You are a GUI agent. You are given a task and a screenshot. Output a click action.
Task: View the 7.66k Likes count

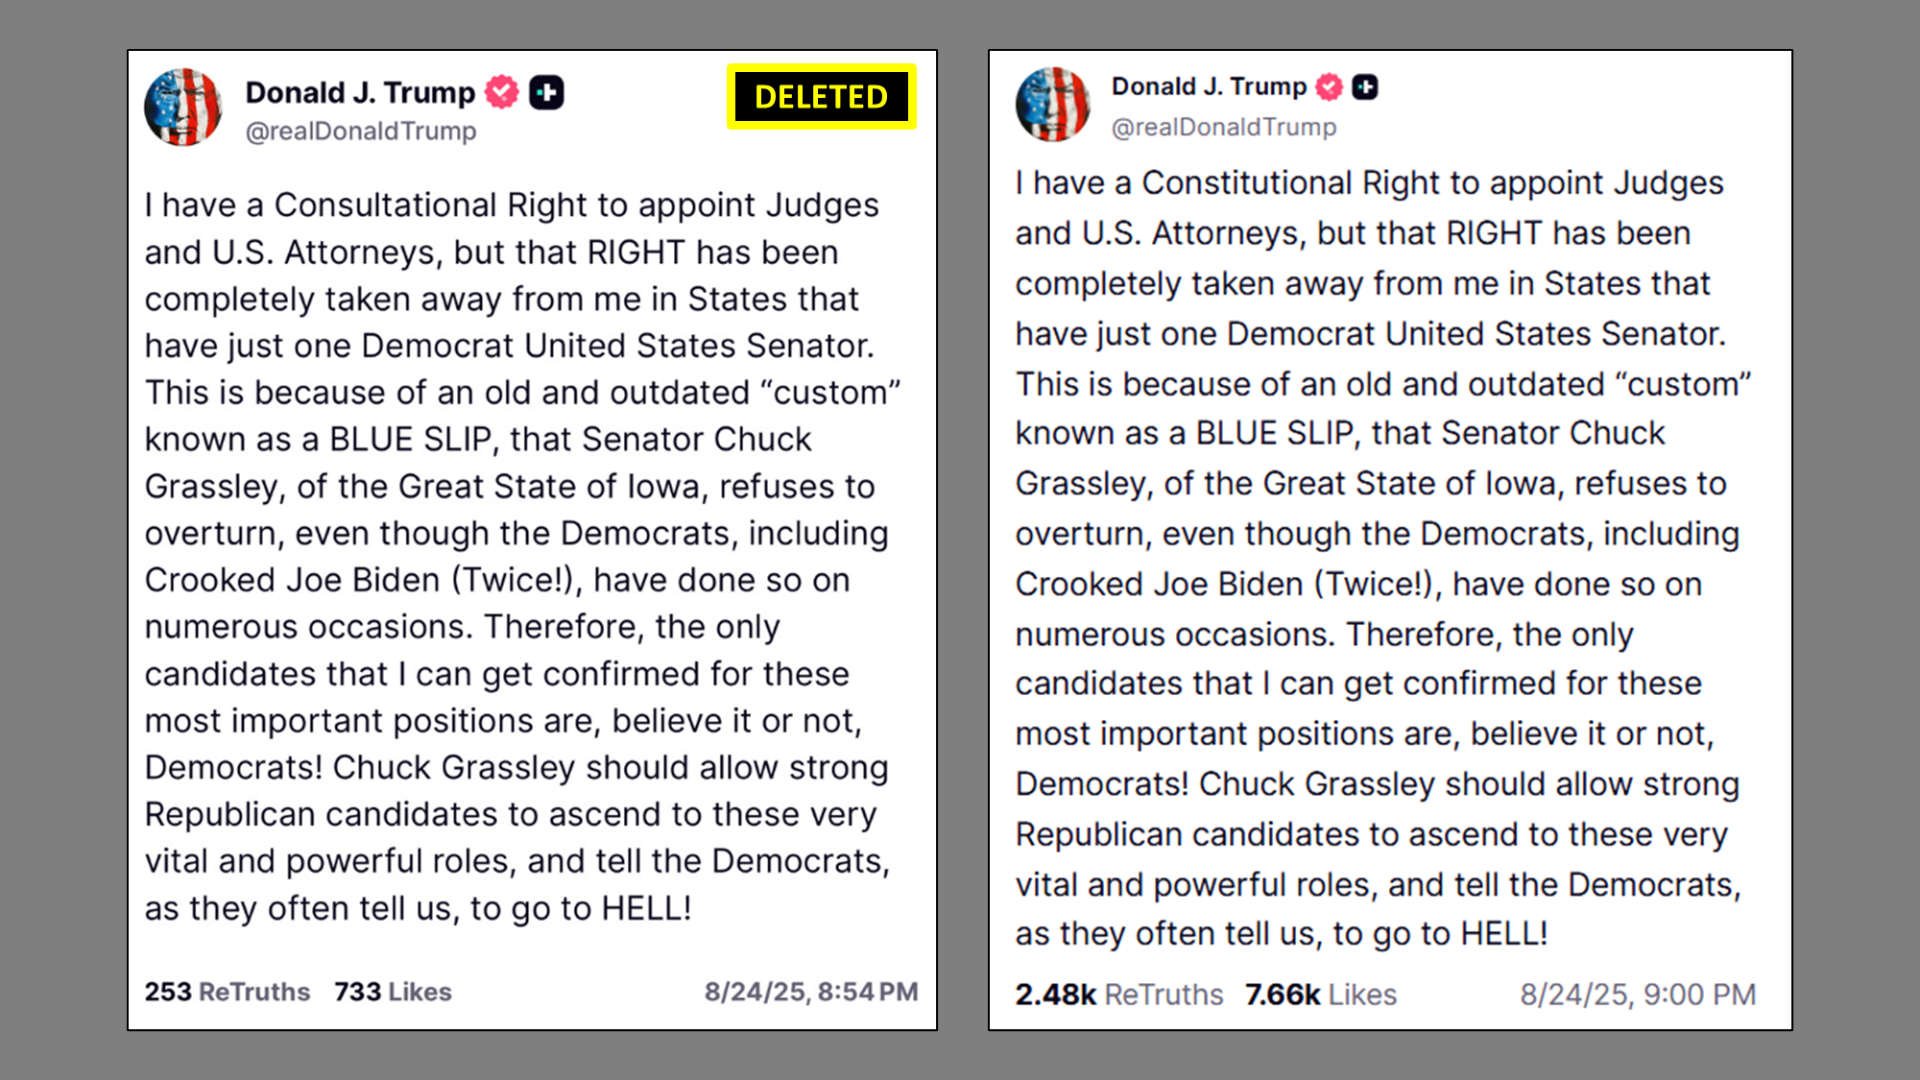(1321, 995)
